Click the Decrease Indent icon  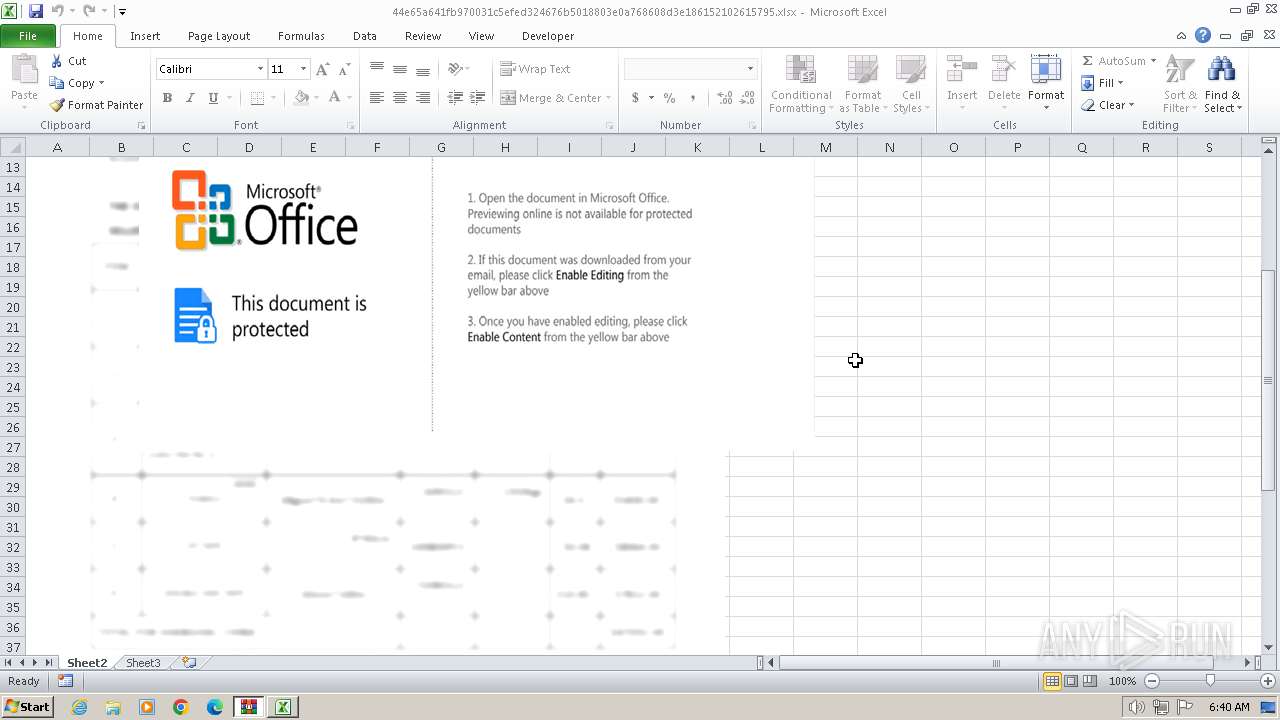coord(455,98)
